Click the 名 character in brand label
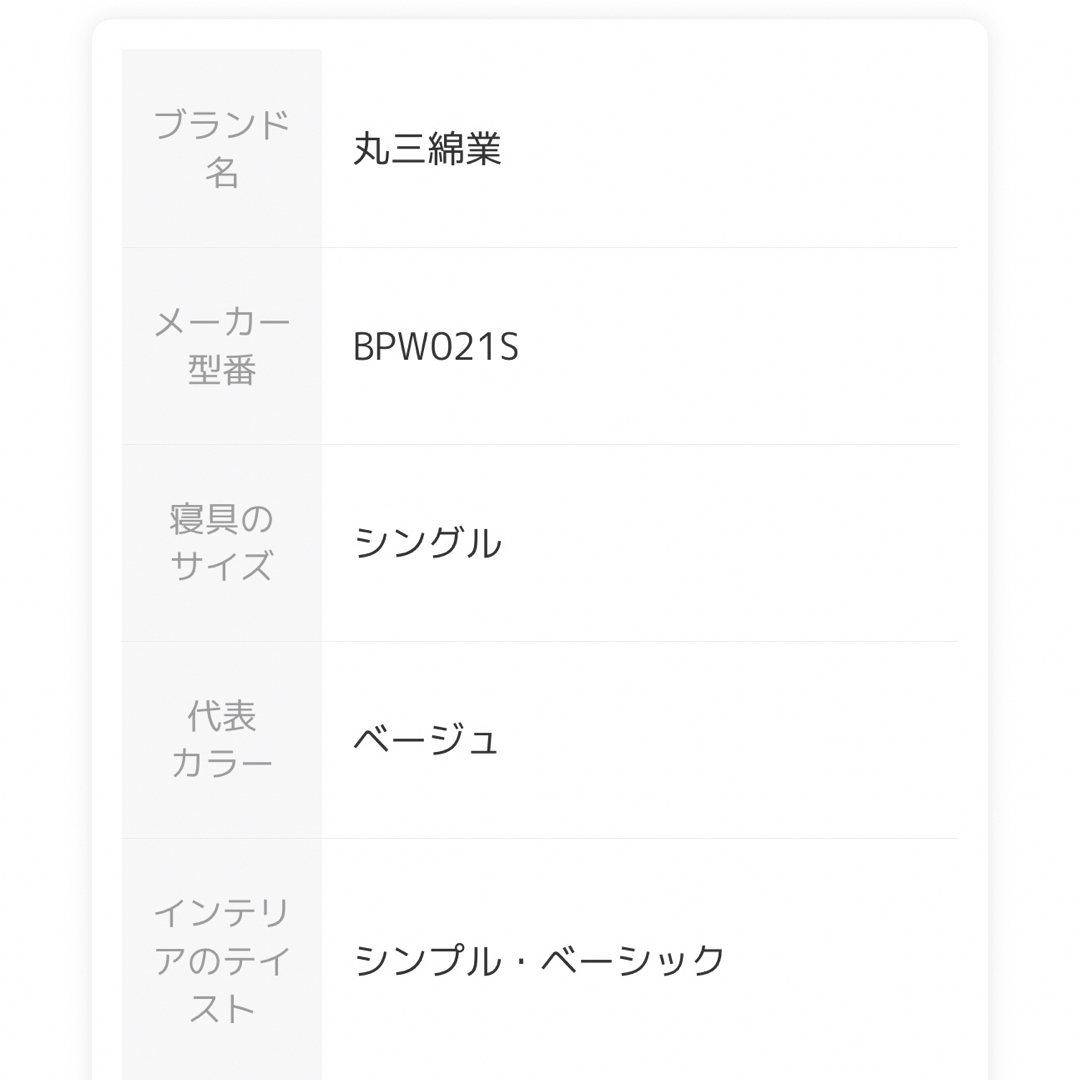 point(222,172)
